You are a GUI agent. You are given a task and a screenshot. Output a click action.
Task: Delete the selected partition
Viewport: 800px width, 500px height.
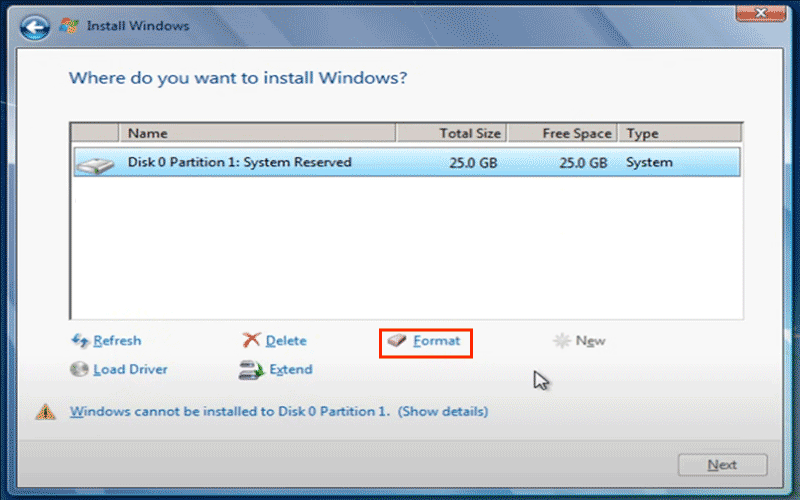tap(286, 340)
